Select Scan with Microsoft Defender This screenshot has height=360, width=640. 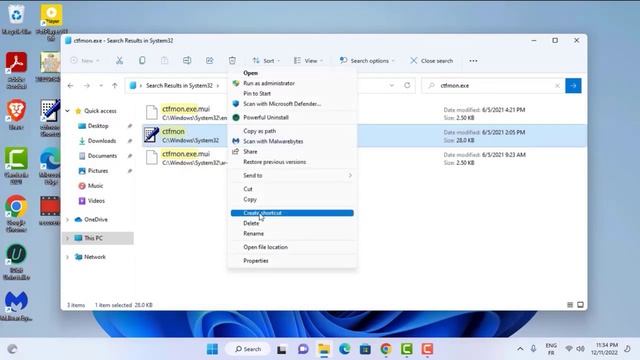(292, 104)
